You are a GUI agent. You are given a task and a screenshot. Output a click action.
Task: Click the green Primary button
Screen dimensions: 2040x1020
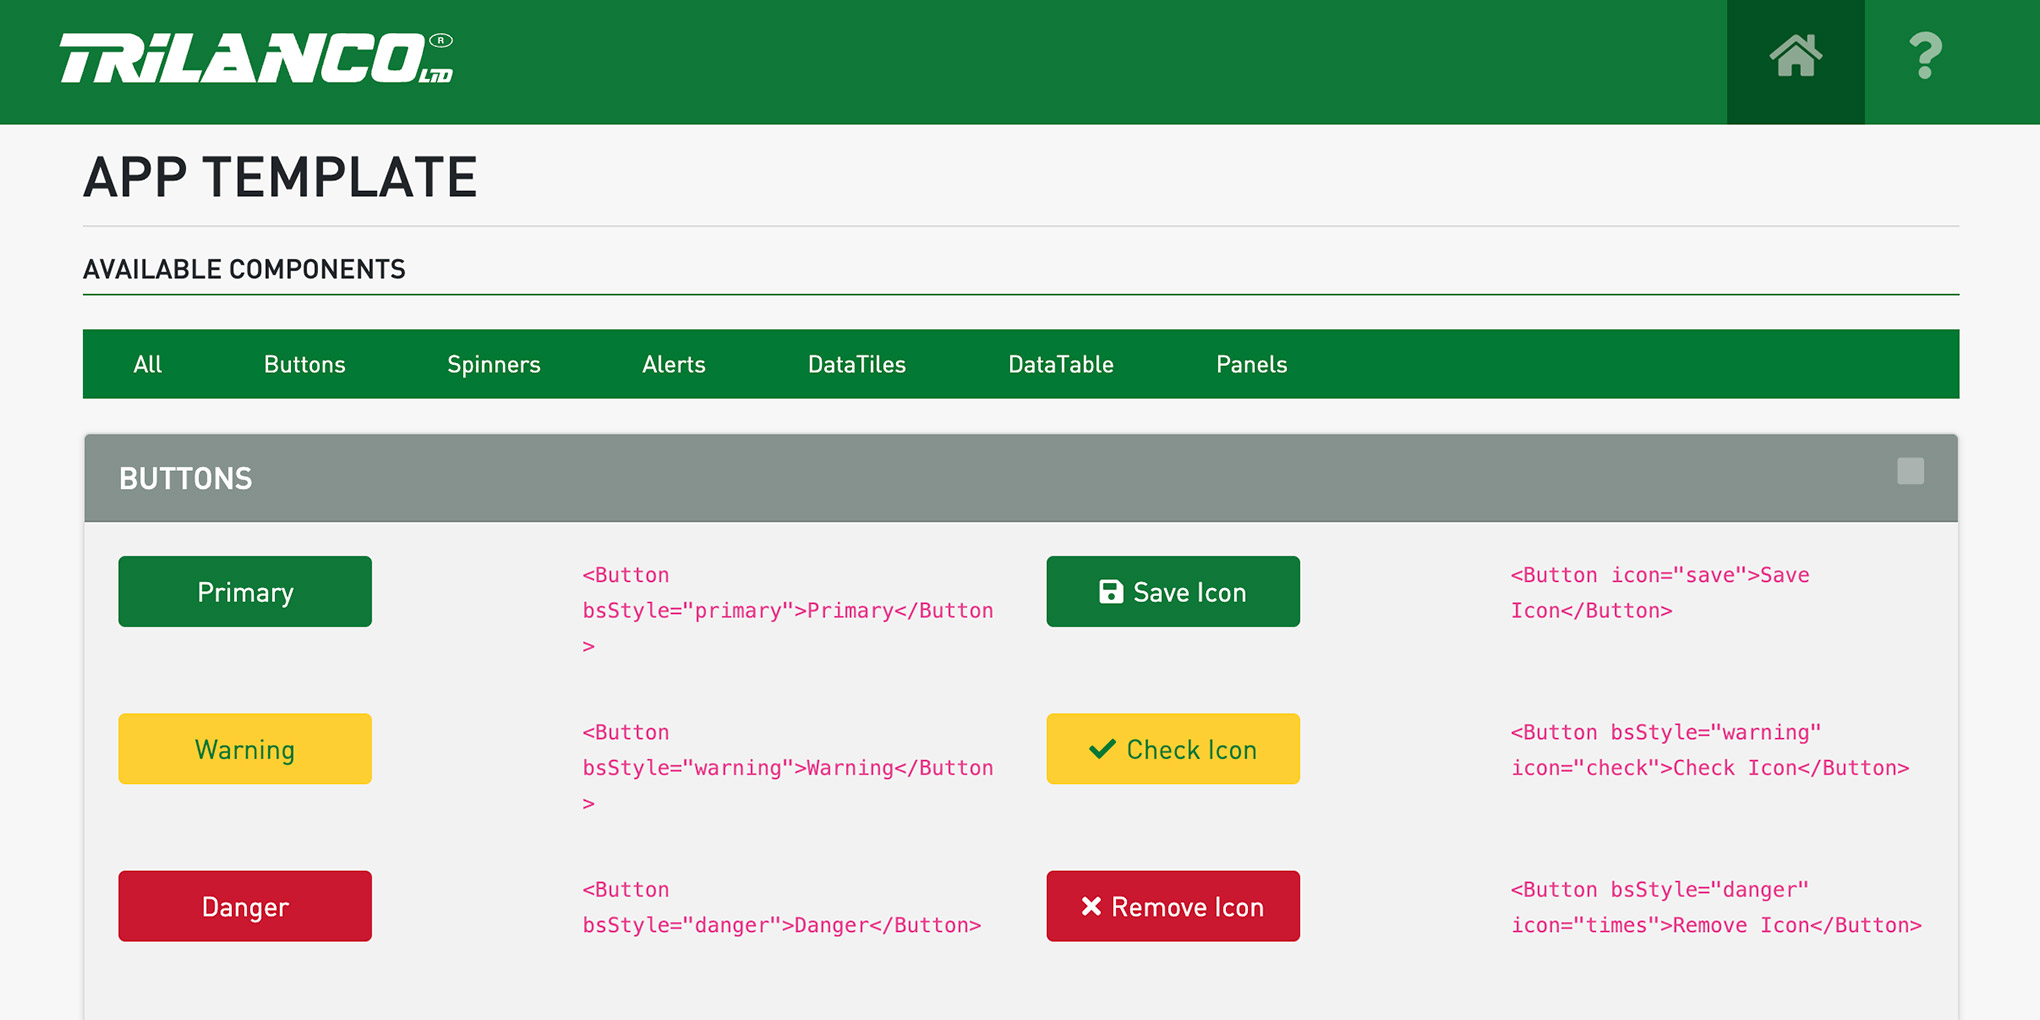click(244, 591)
